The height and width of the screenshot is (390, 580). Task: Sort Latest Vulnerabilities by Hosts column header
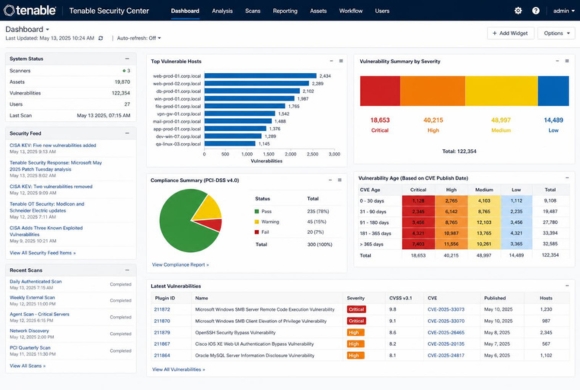pos(546,298)
